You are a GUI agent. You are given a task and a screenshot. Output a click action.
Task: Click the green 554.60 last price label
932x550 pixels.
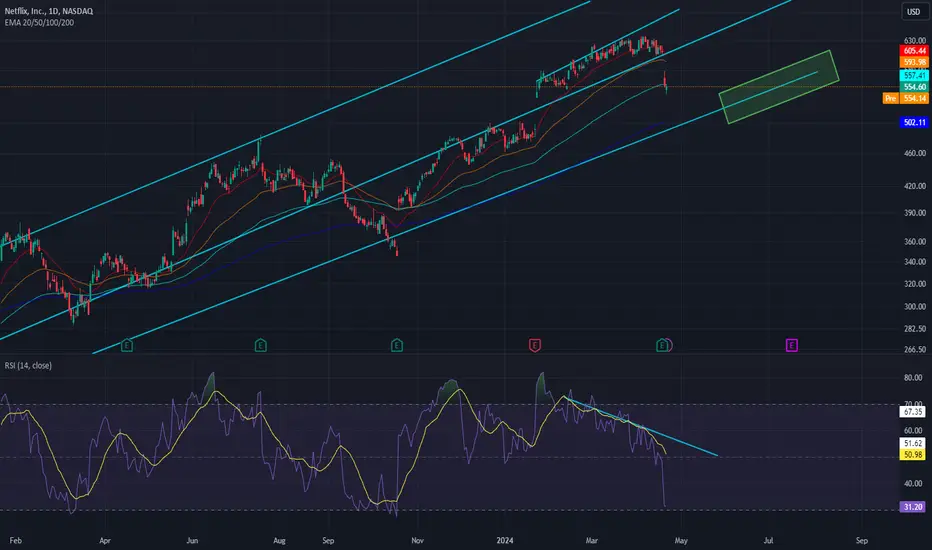click(x=914, y=87)
